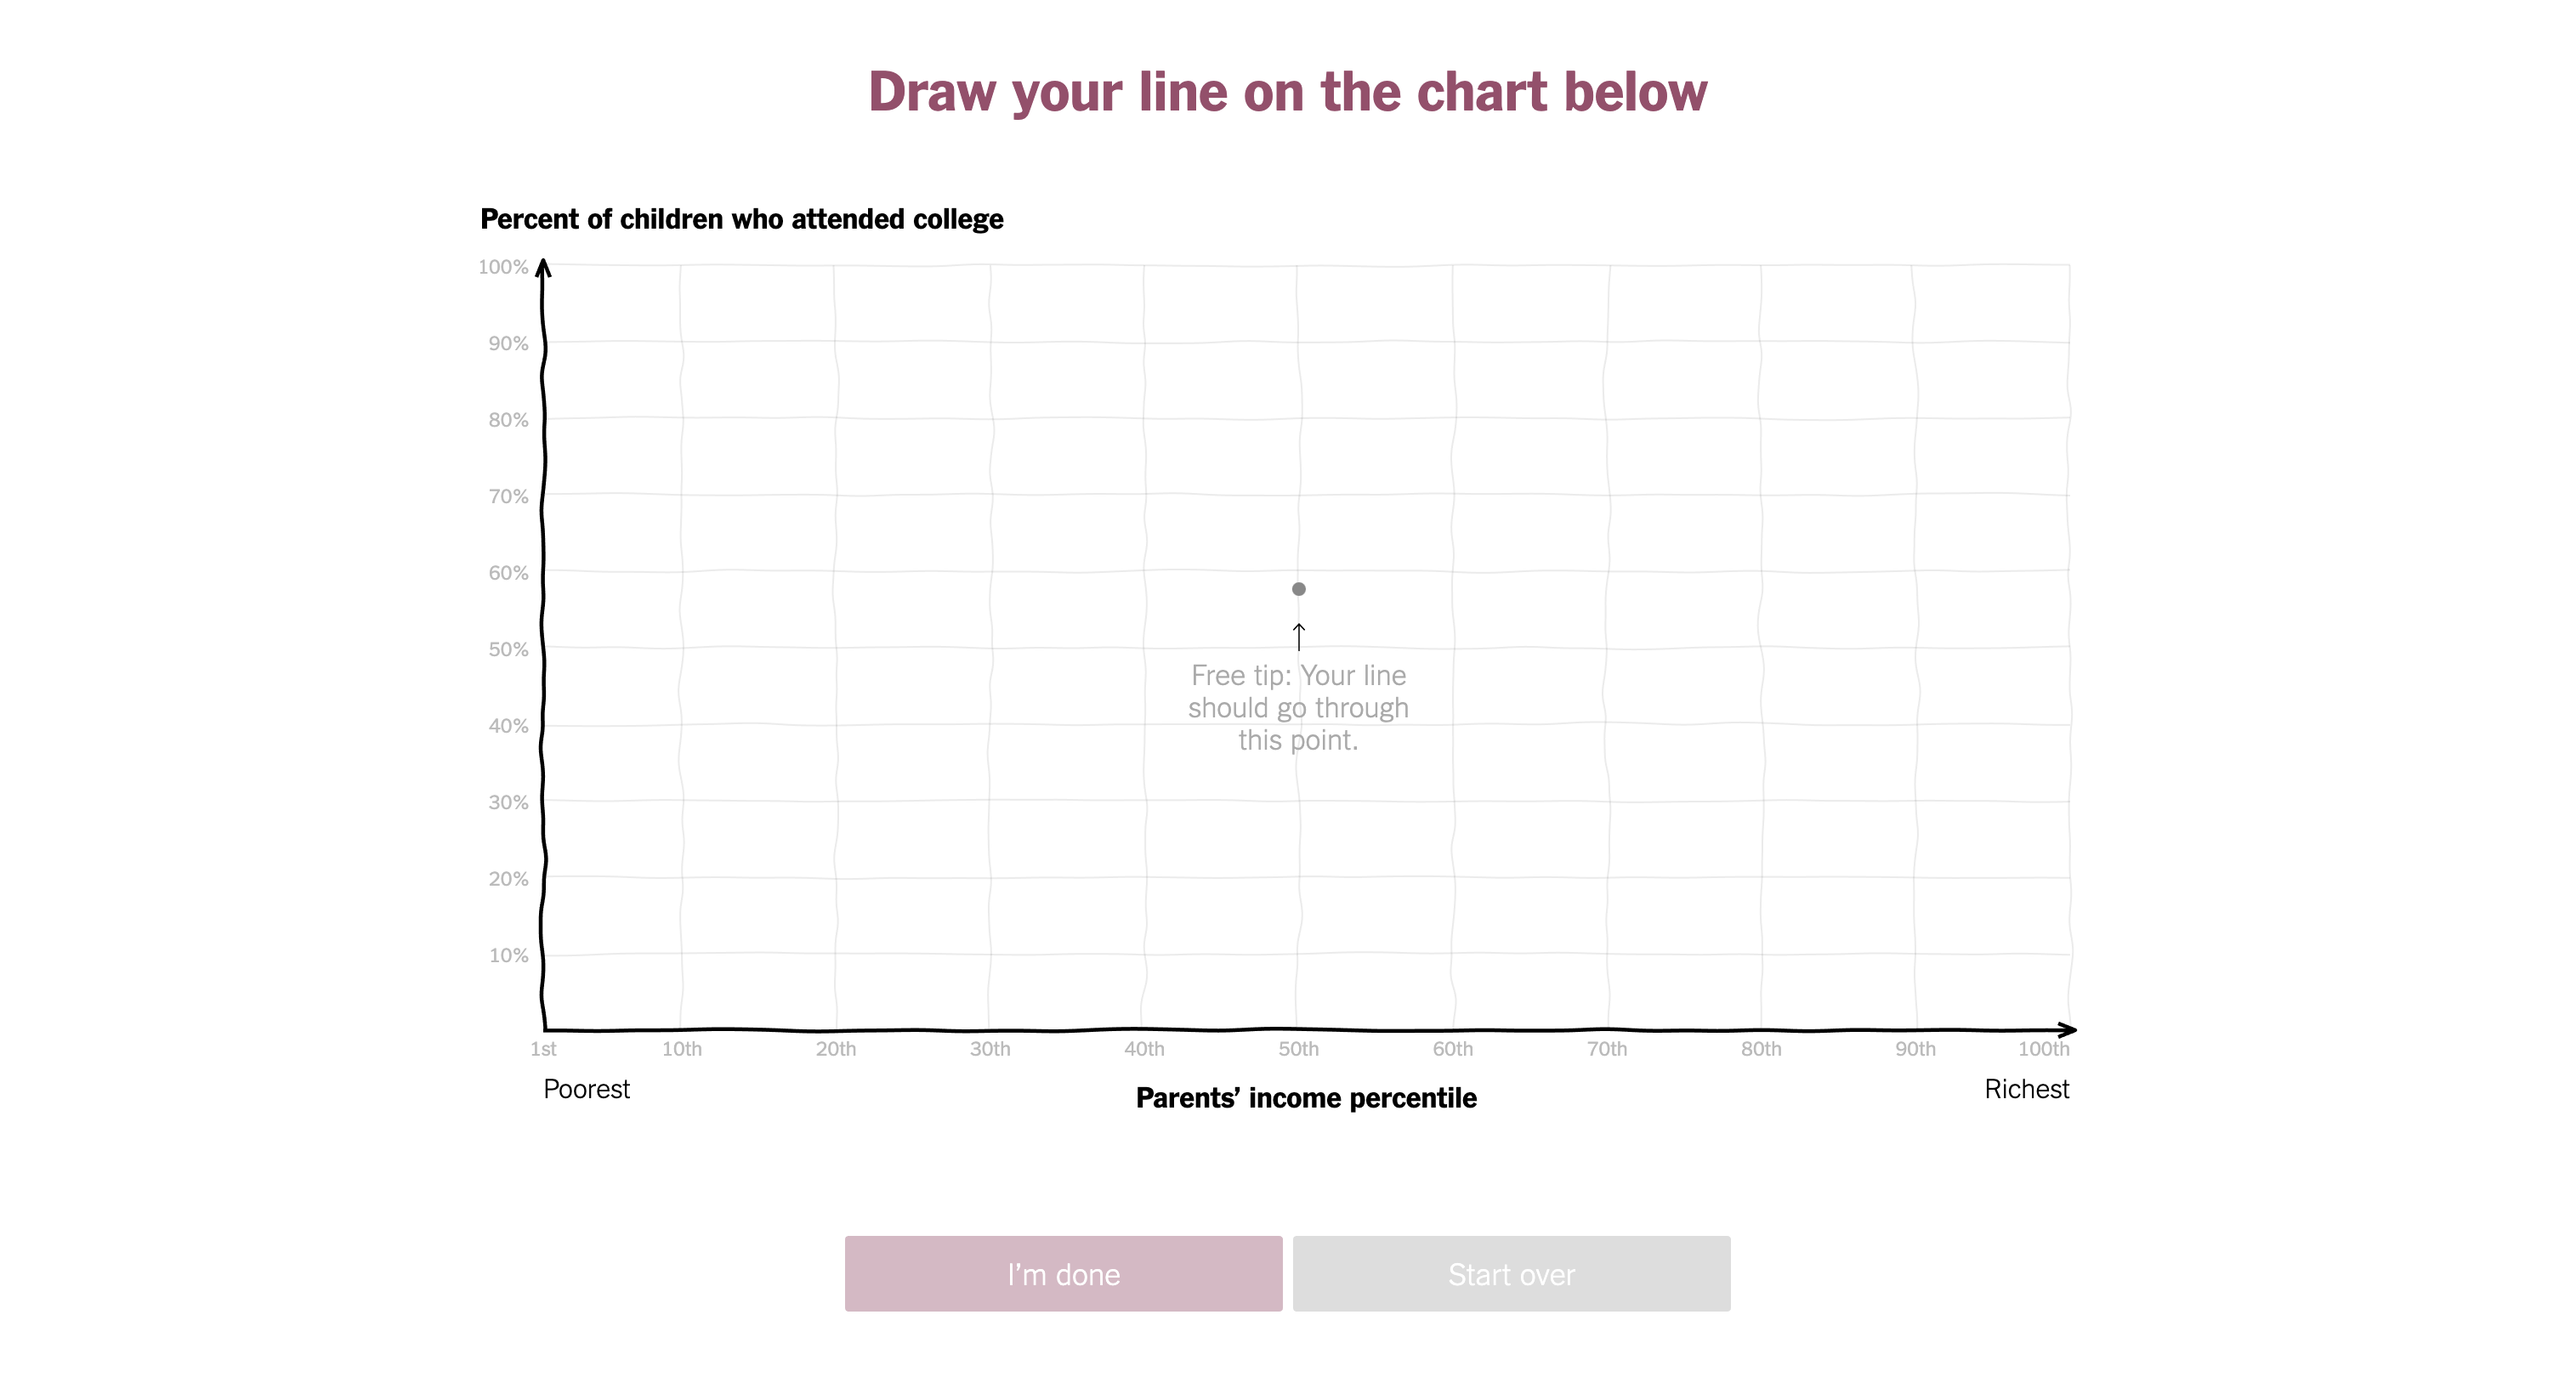Click the Parents' income percentile axis title

pos(1306,1098)
